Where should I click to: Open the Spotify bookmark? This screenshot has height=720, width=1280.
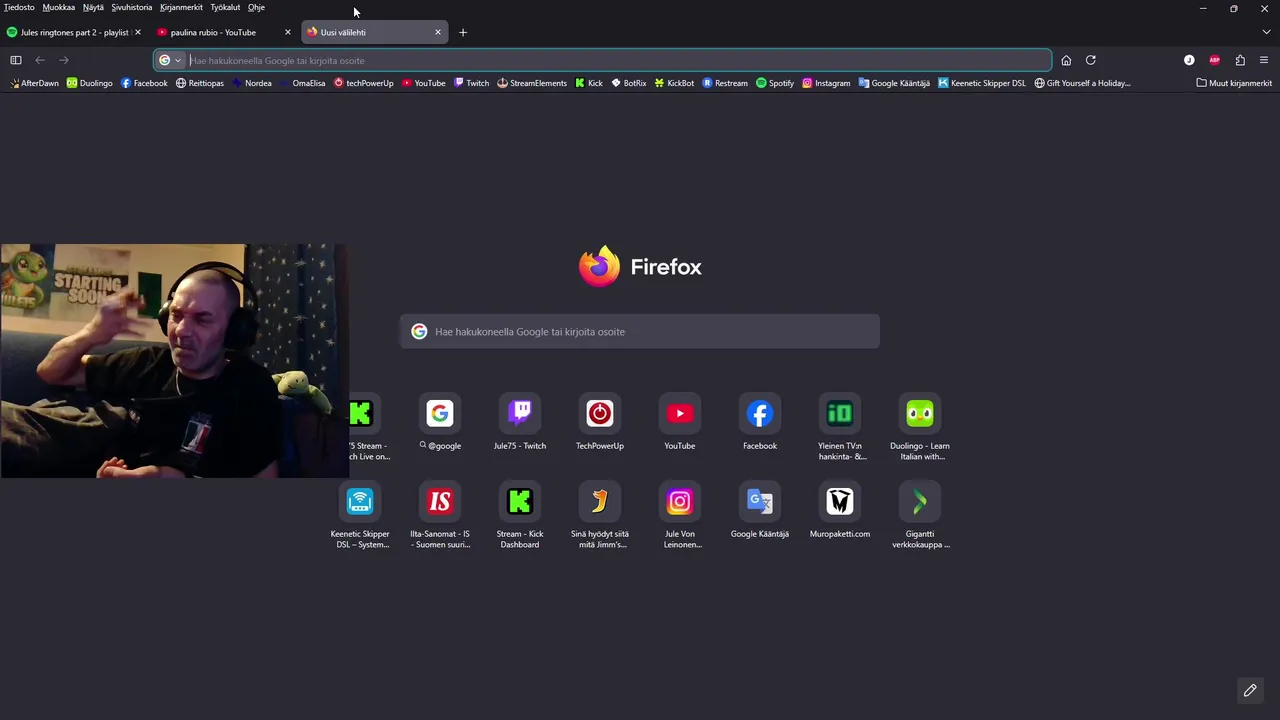click(x=775, y=83)
